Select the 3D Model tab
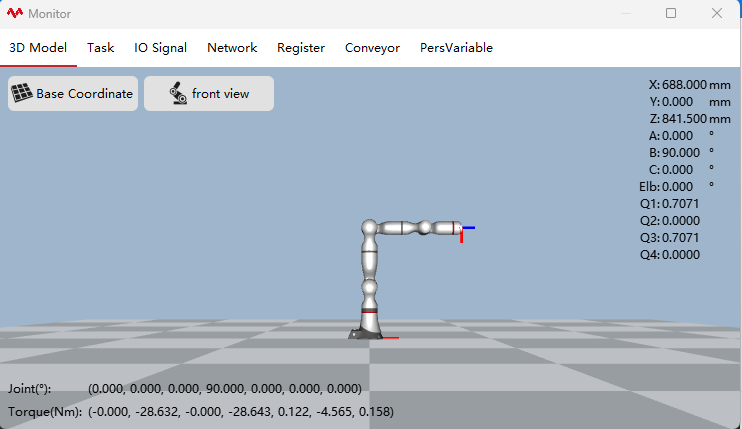Image resolution: width=742 pixels, height=429 pixels. coord(38,48)
